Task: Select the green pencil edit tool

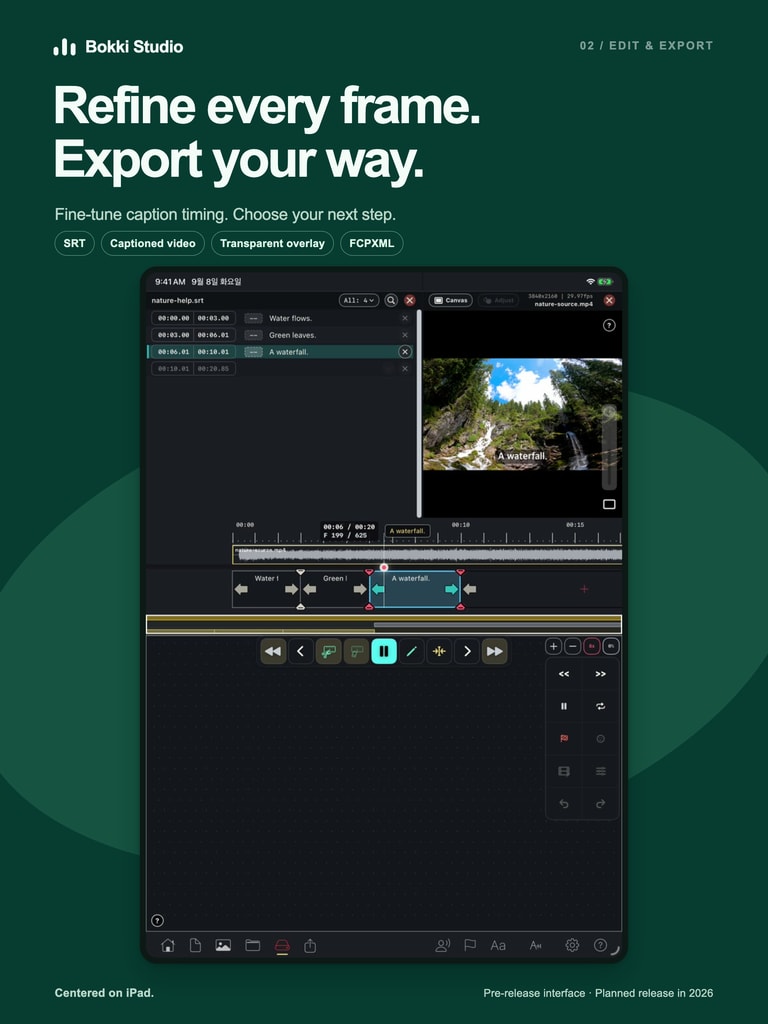Action: point(411,651)
